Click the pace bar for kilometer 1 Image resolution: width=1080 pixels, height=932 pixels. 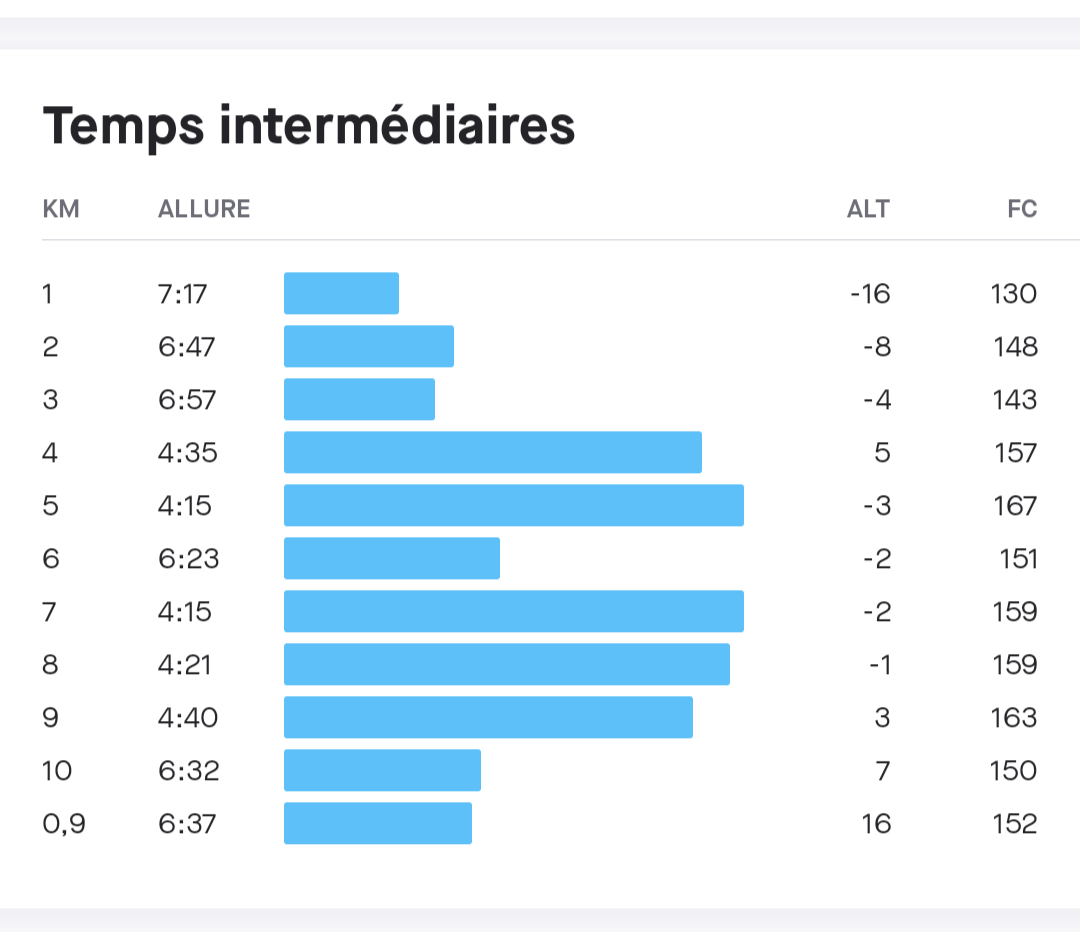tap(341, 293)
